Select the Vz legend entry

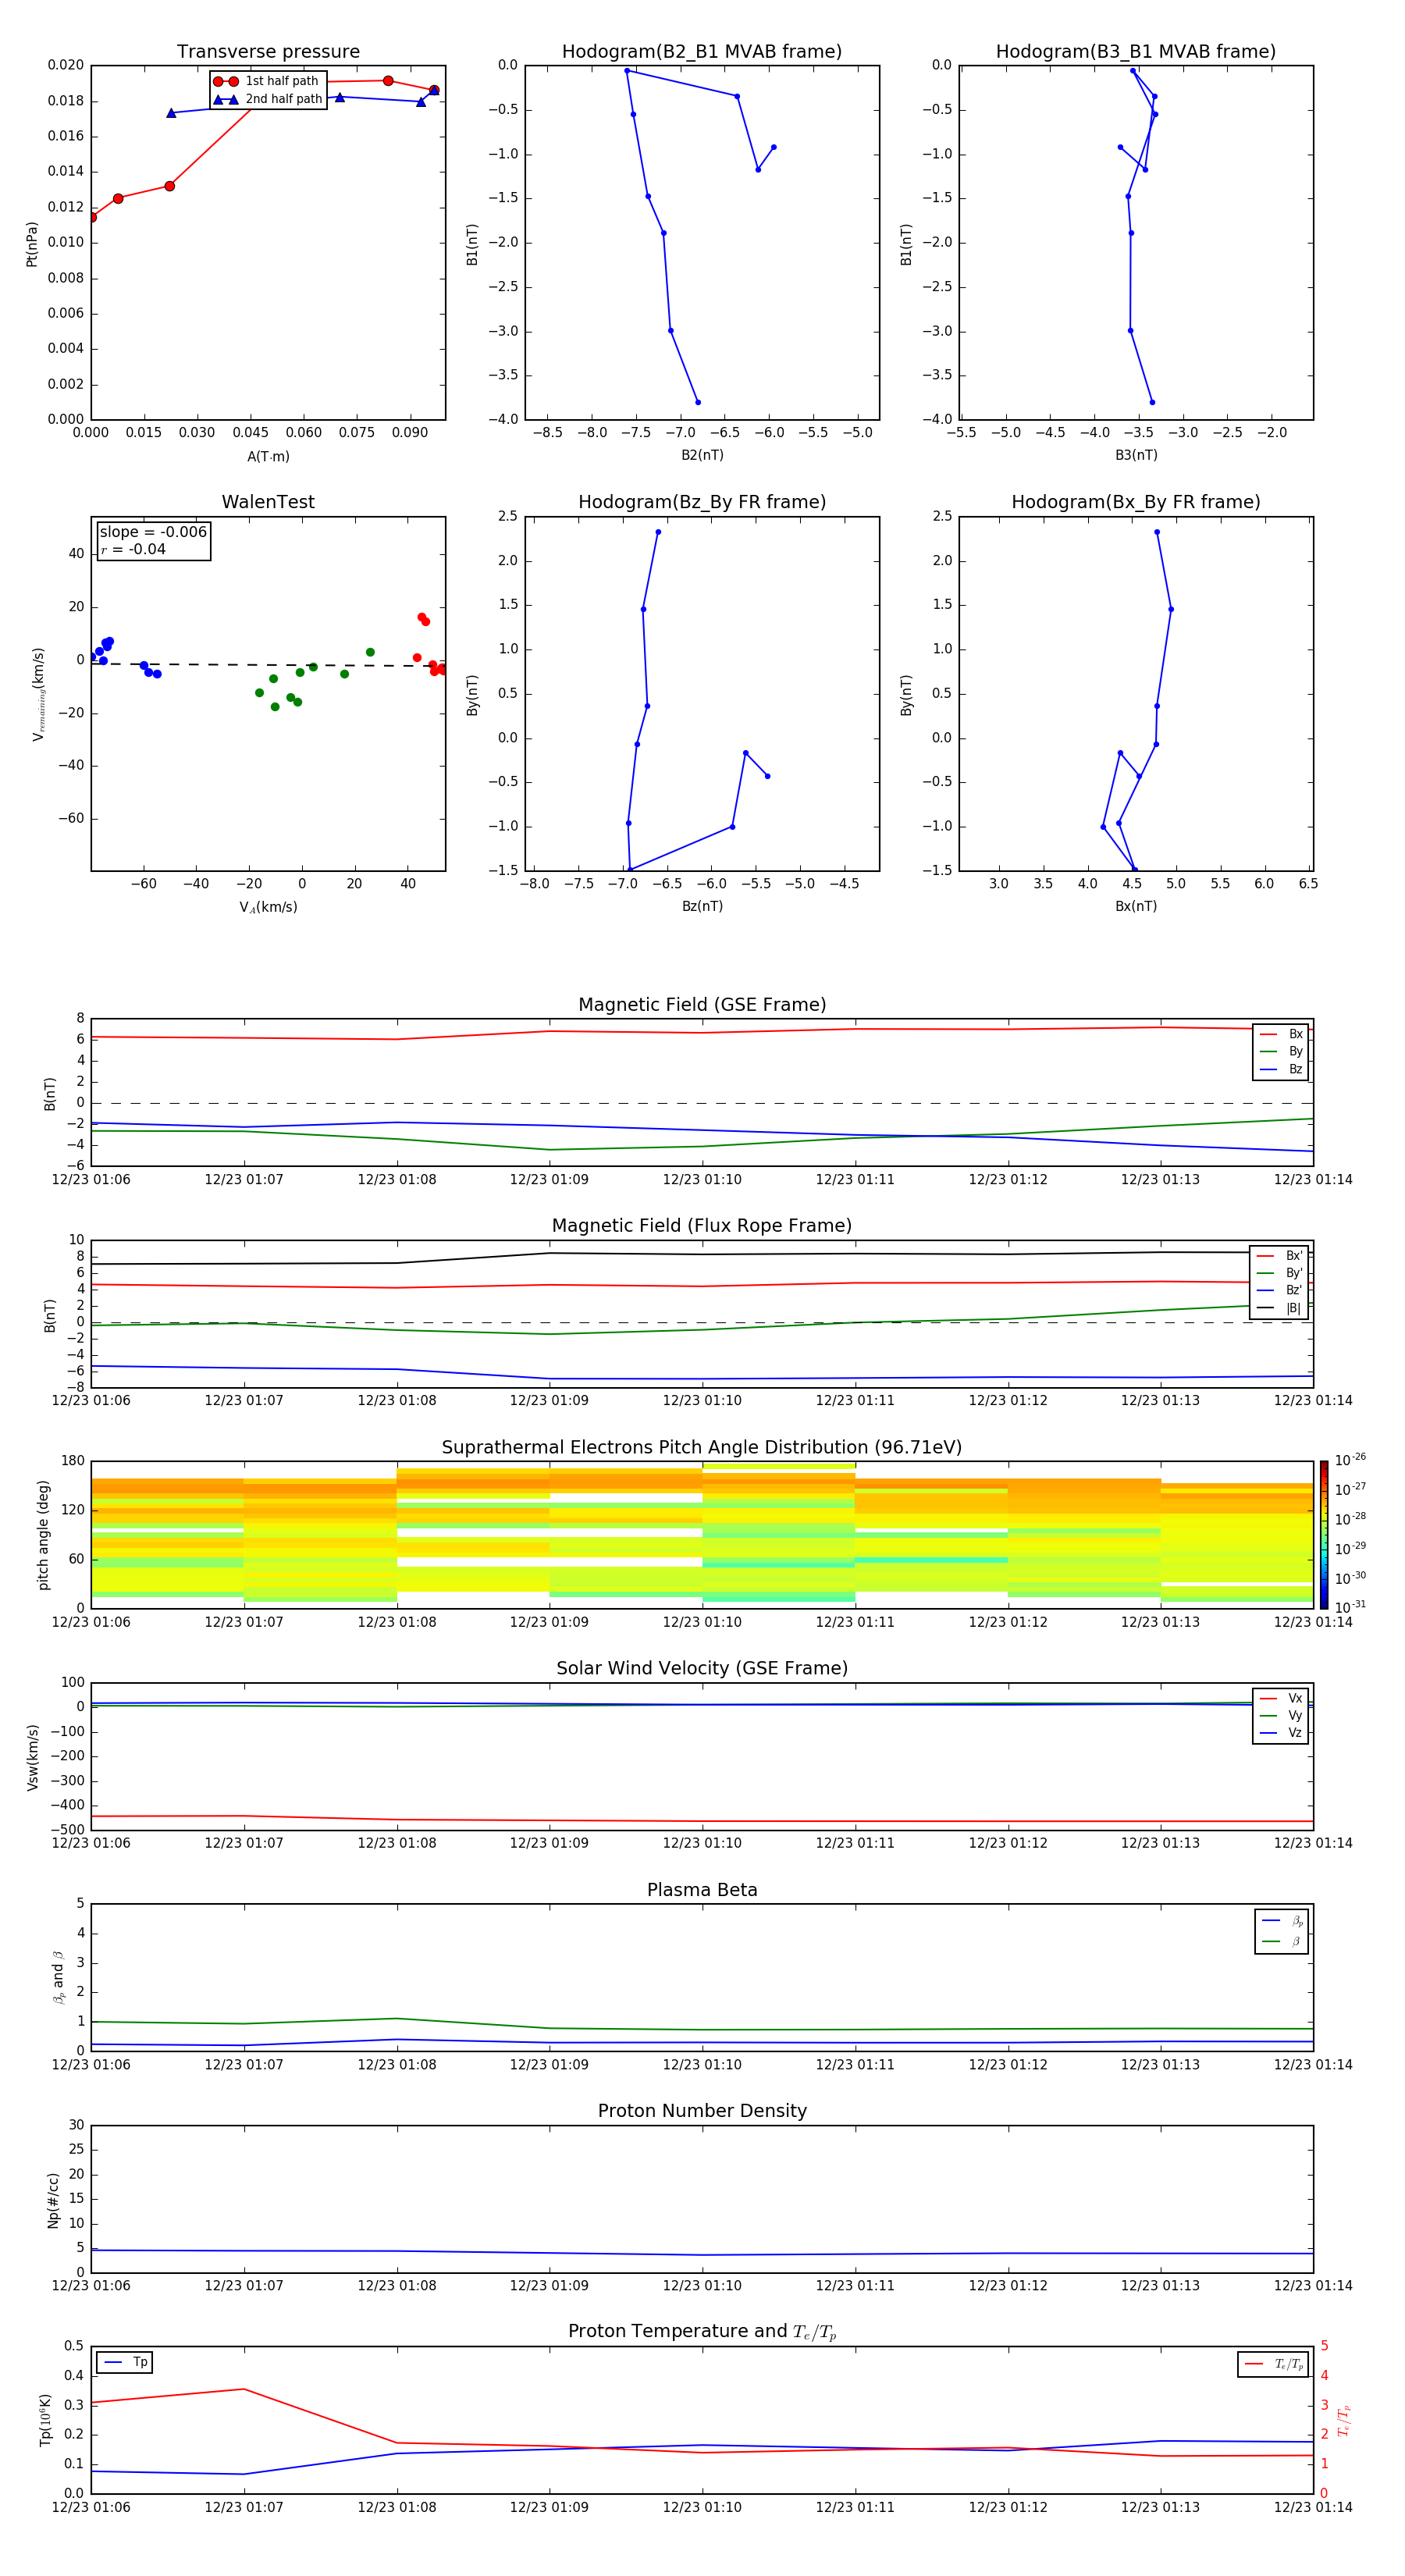point(1281,1733)
